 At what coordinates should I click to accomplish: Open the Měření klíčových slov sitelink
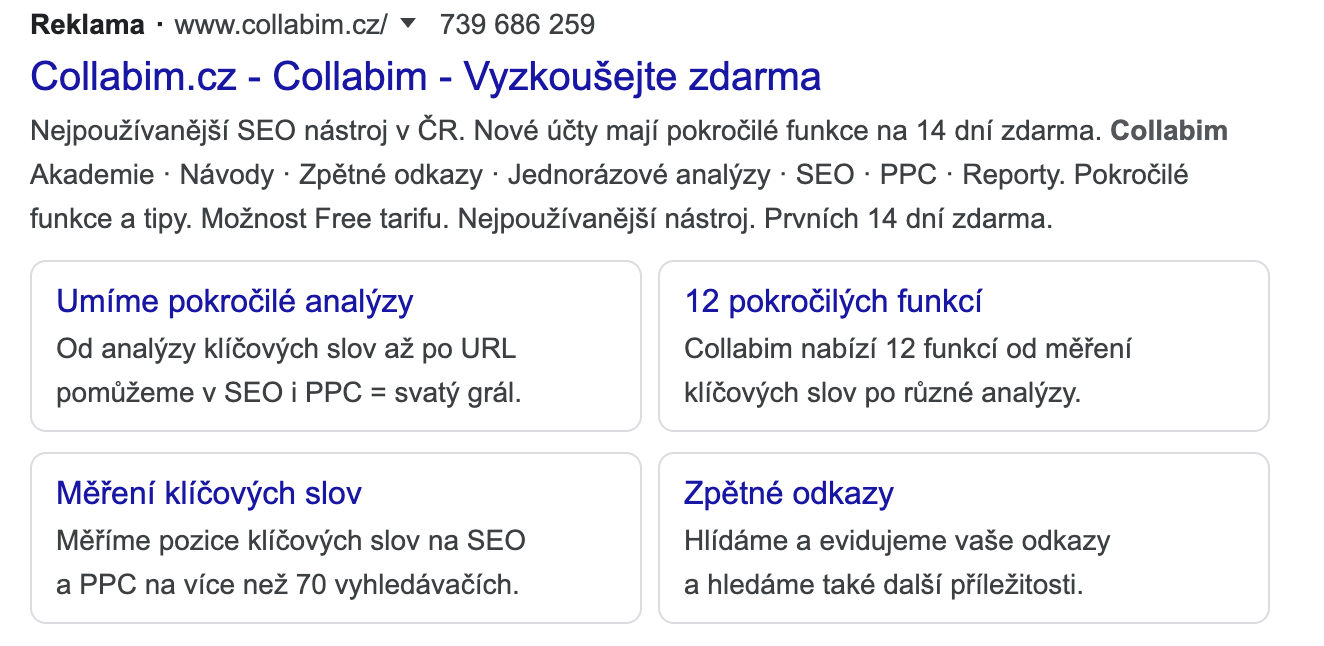coord(209,493)
